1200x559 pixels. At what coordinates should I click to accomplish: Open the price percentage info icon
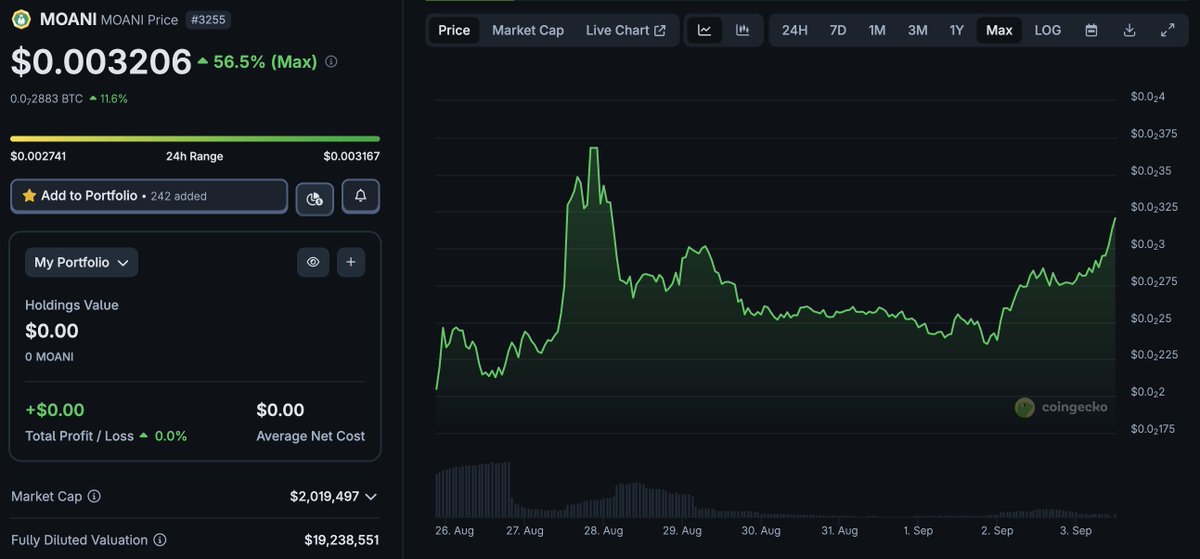point(331,62)
